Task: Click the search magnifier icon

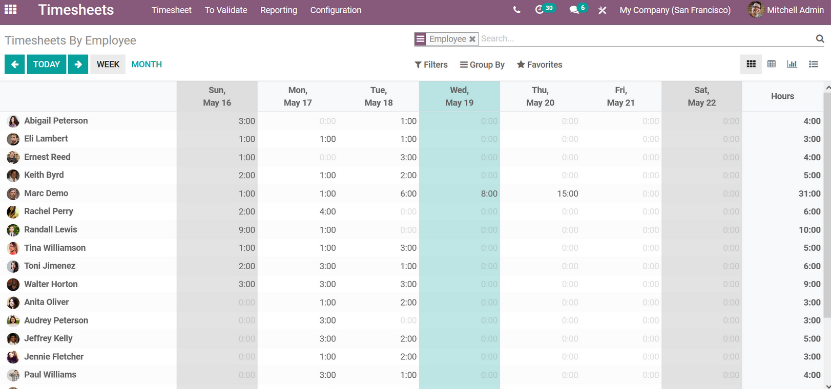Action: tap(820, 39)
